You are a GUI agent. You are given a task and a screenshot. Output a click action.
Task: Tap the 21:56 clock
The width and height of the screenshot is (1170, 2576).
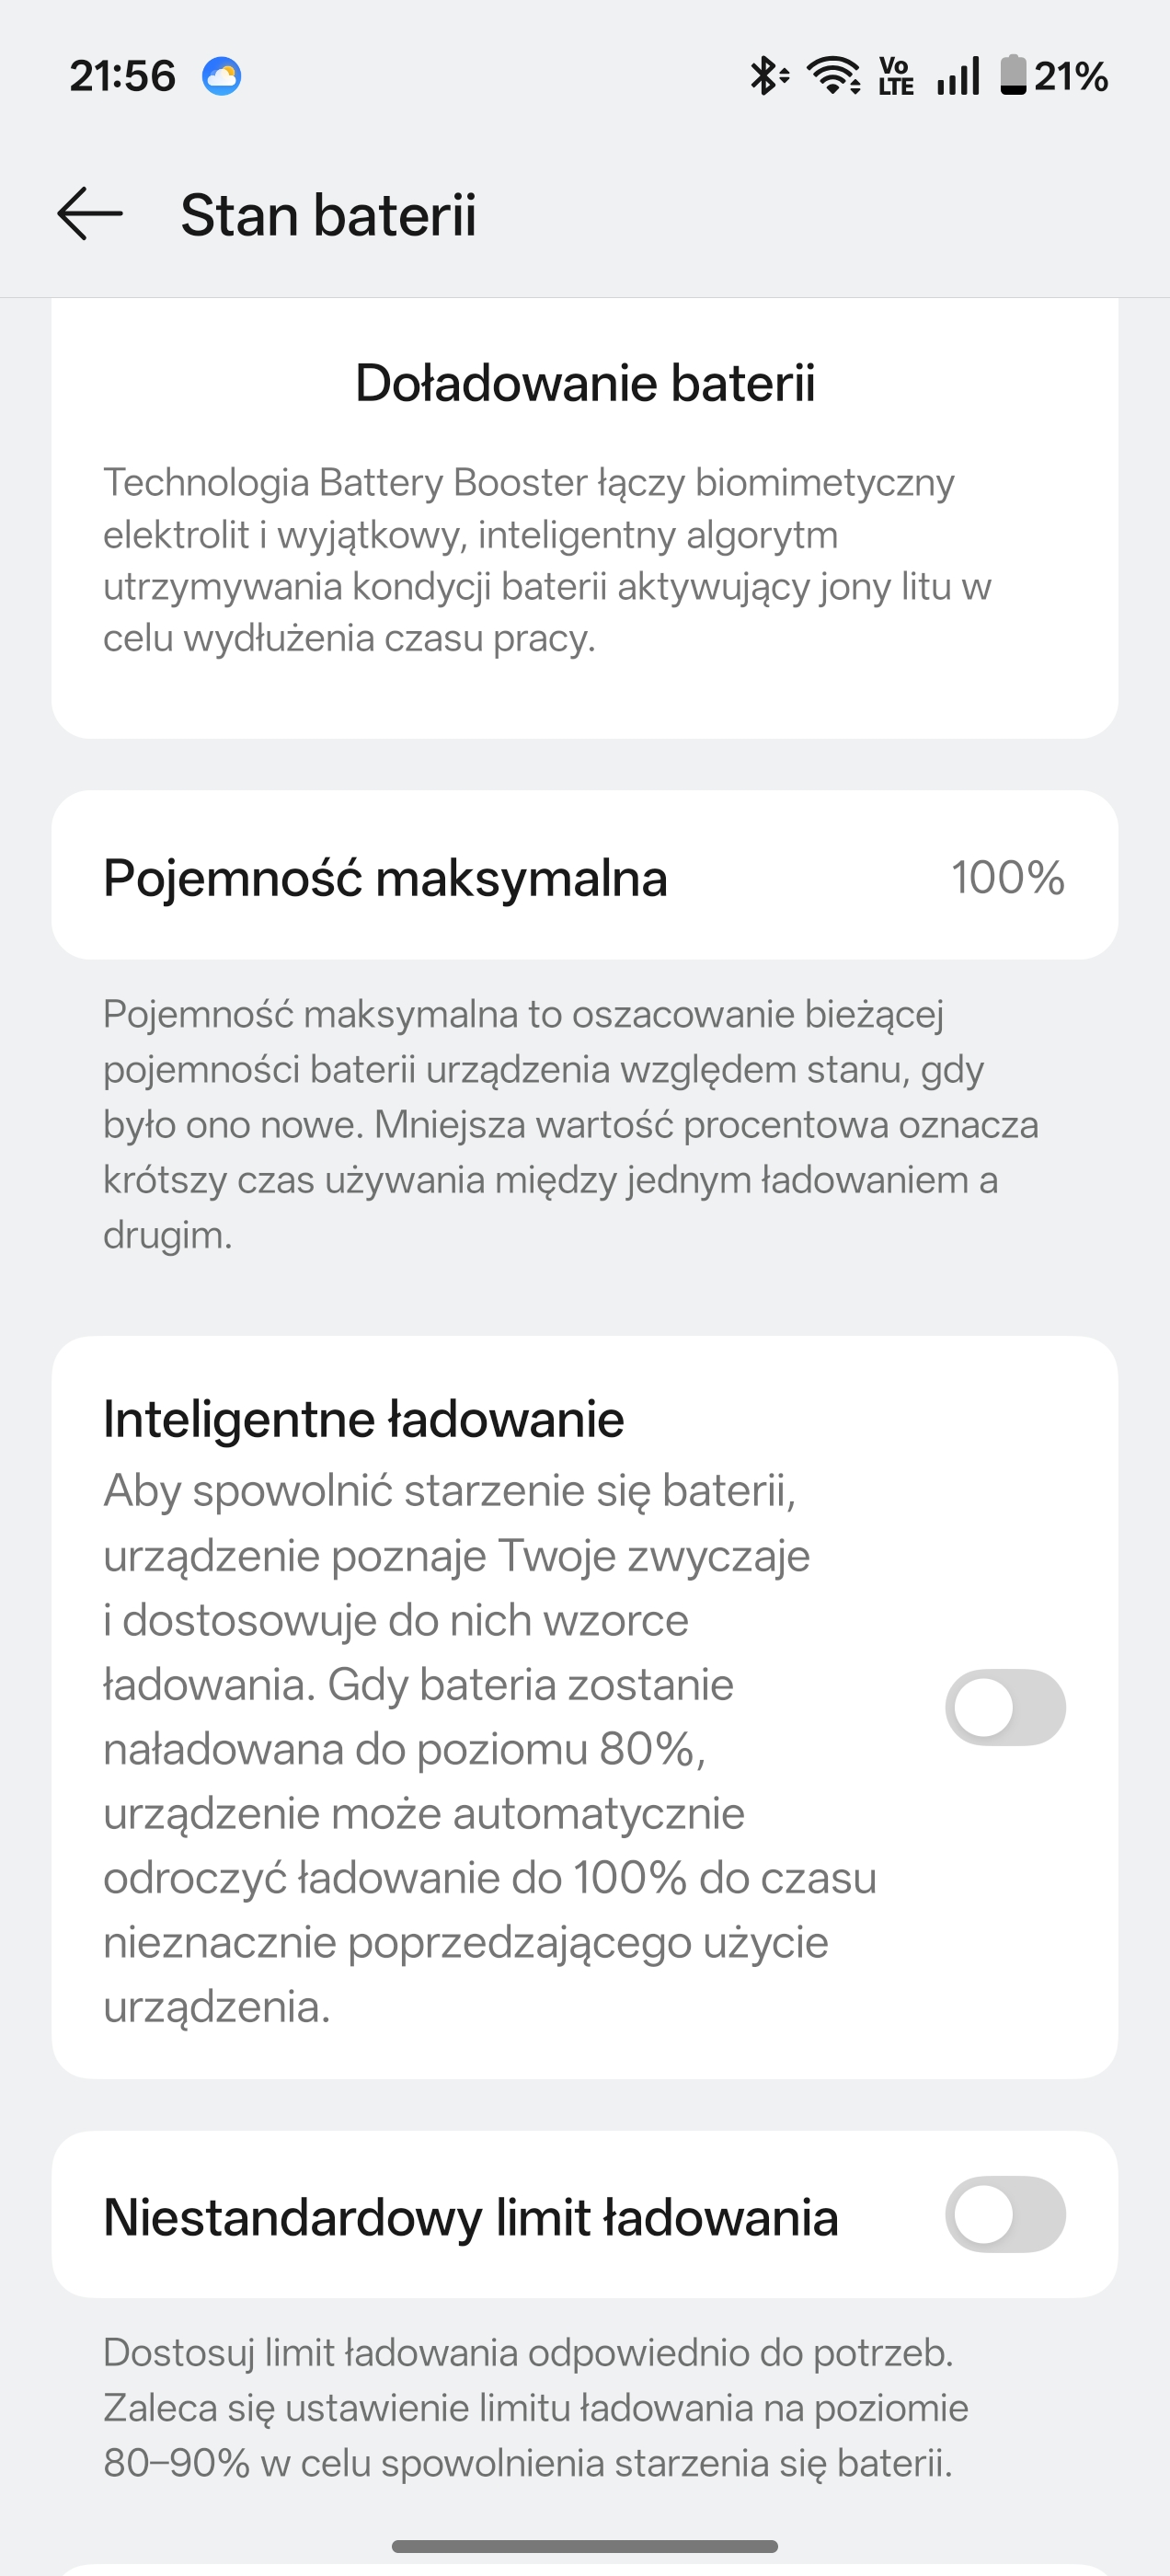pyautogui.click(x=122, y=76)
